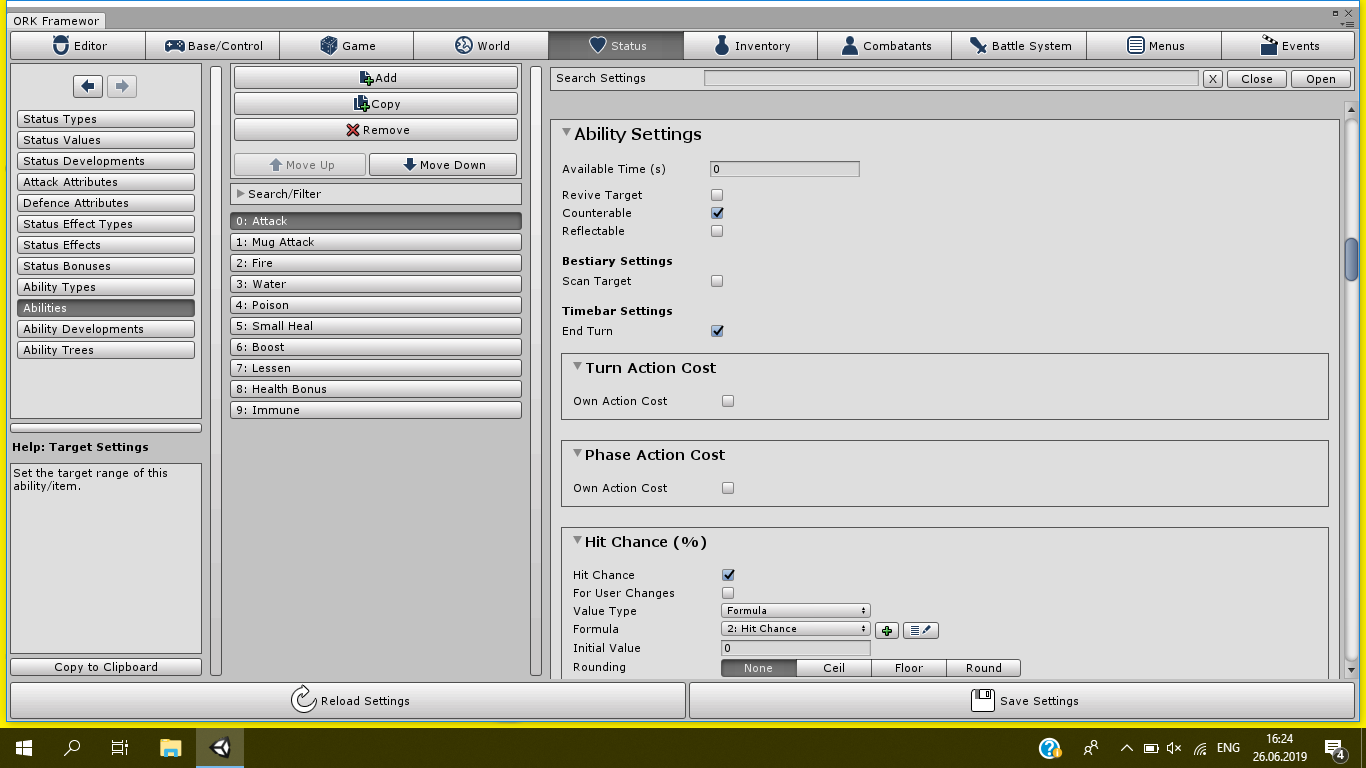Enable the Reflectable checkbox
The image size is (1366, 768).
716,231
